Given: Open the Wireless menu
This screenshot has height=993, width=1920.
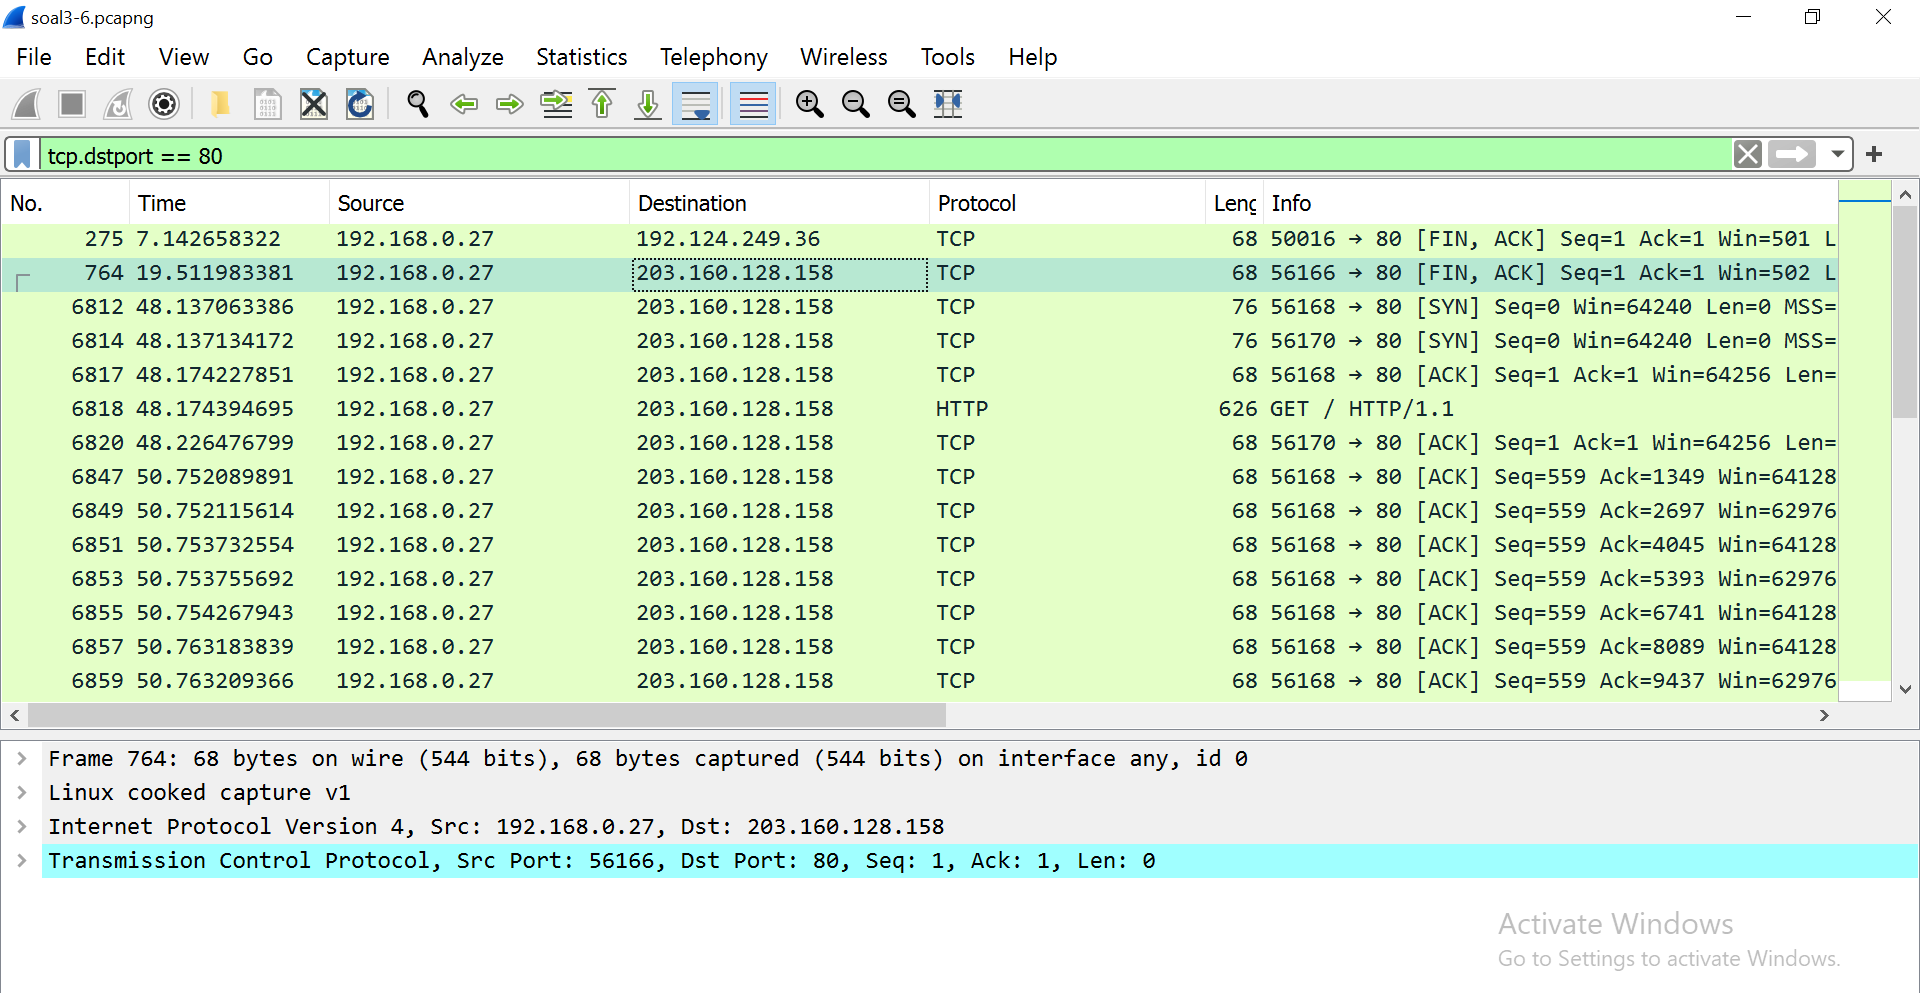Looking at the screenshot, I should pos(843,57).
